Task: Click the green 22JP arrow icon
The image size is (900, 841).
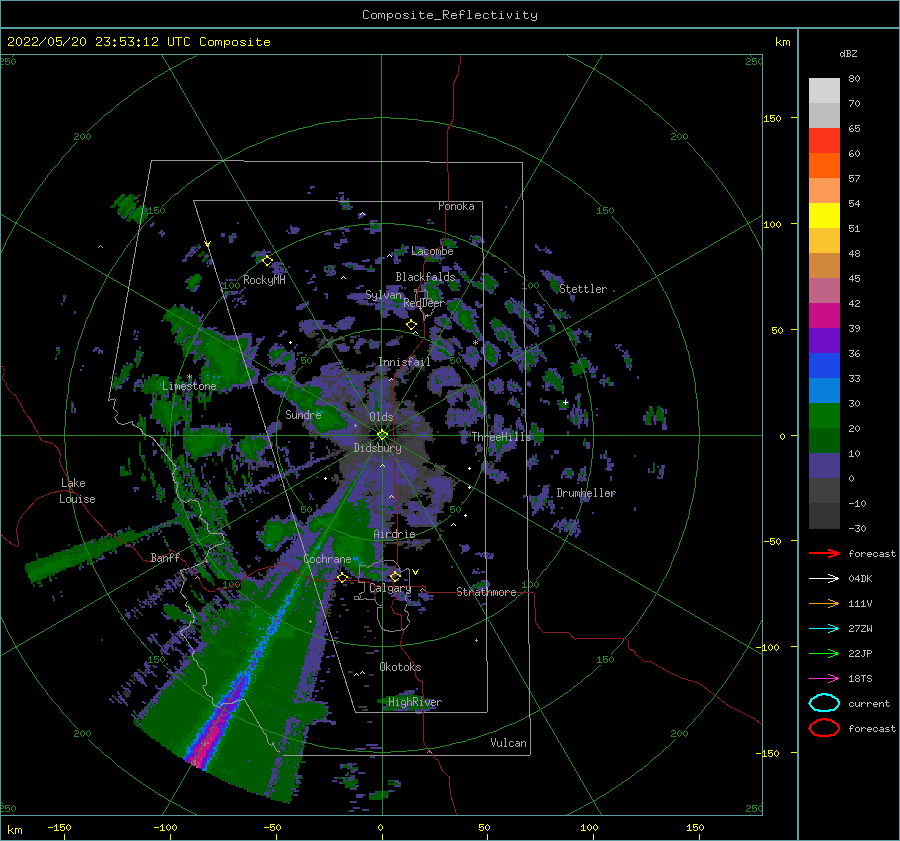Action: coord(824,653)
